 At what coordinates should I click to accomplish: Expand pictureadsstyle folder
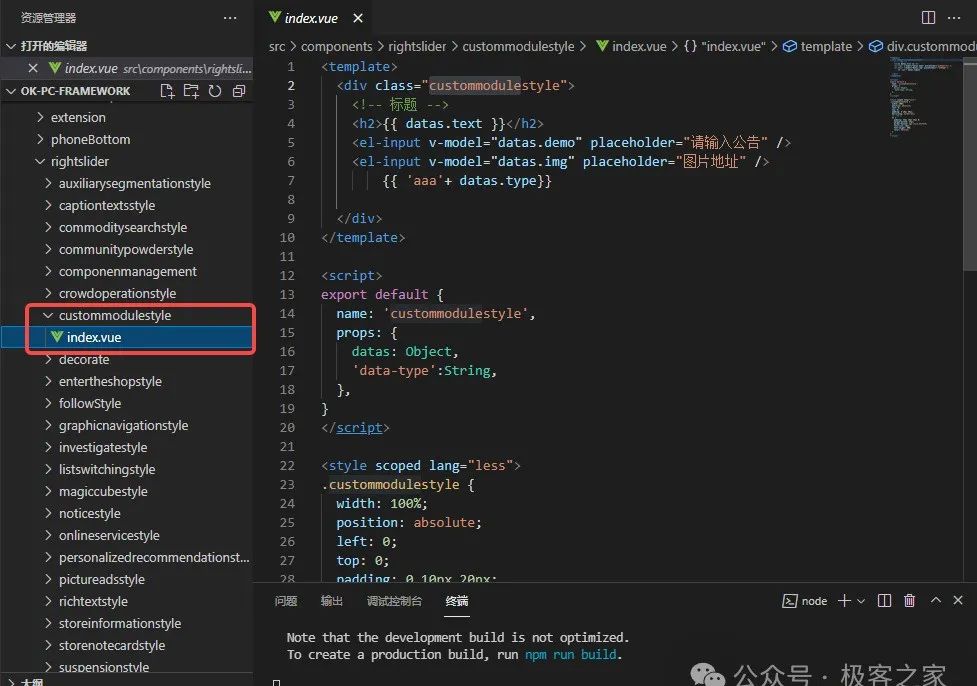[x=49, y=579]
